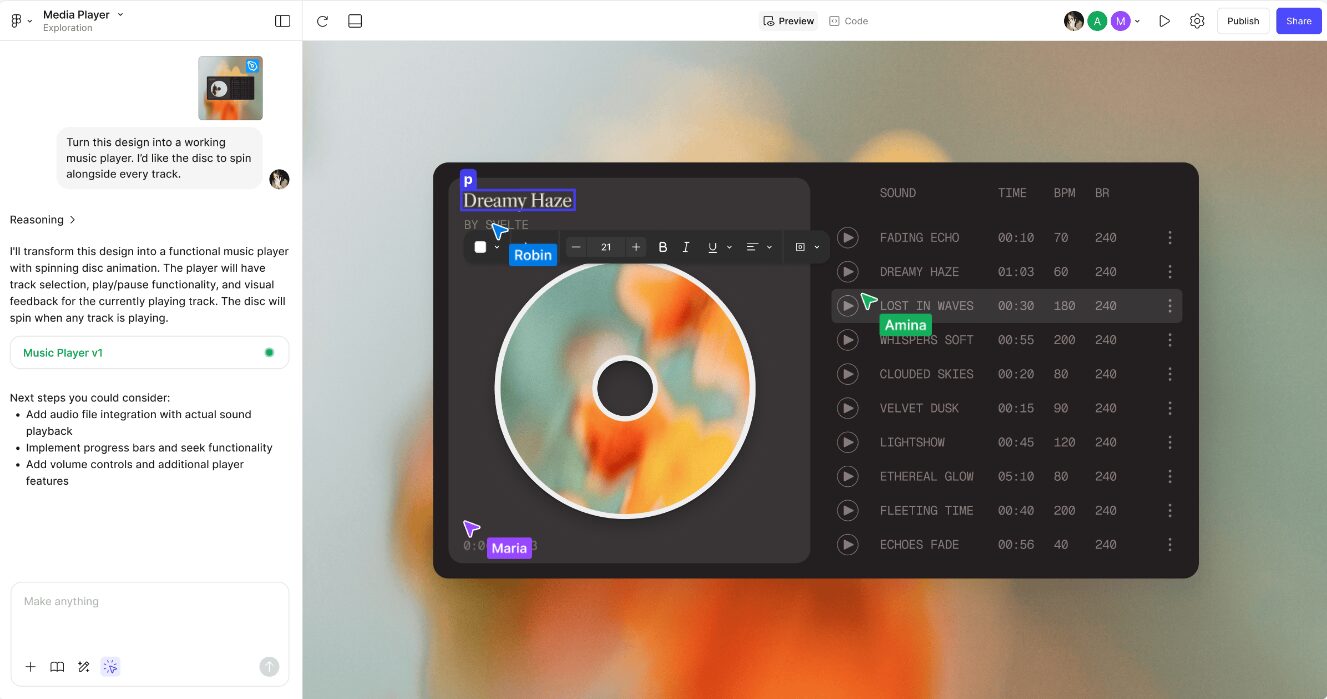The width and height of the screenshot is (1327, 699).
Task: Open the text alignment dropdown
Action: click(759, 247)
